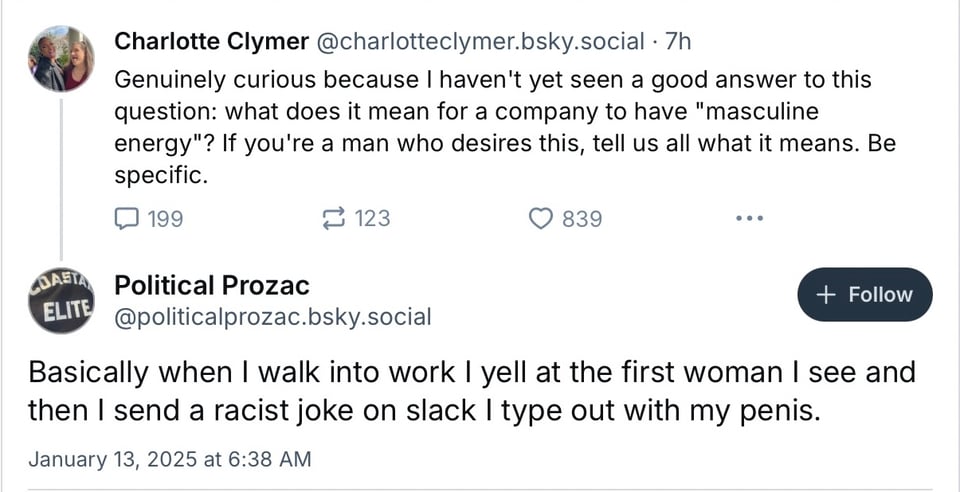This screenshot has height=492, width=960.
Task: Select Political Prozac's reply text
Action: tap(470, 391)
